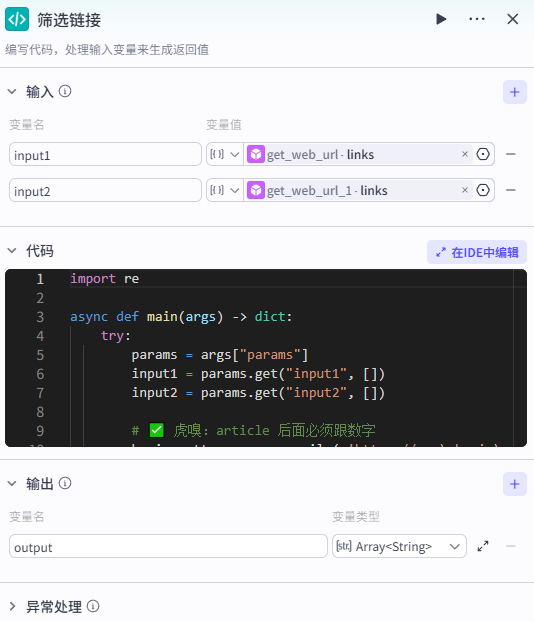534x622 pixels.
Task: Click the 虎嗅 article comment line
Action: click(254, 431)
